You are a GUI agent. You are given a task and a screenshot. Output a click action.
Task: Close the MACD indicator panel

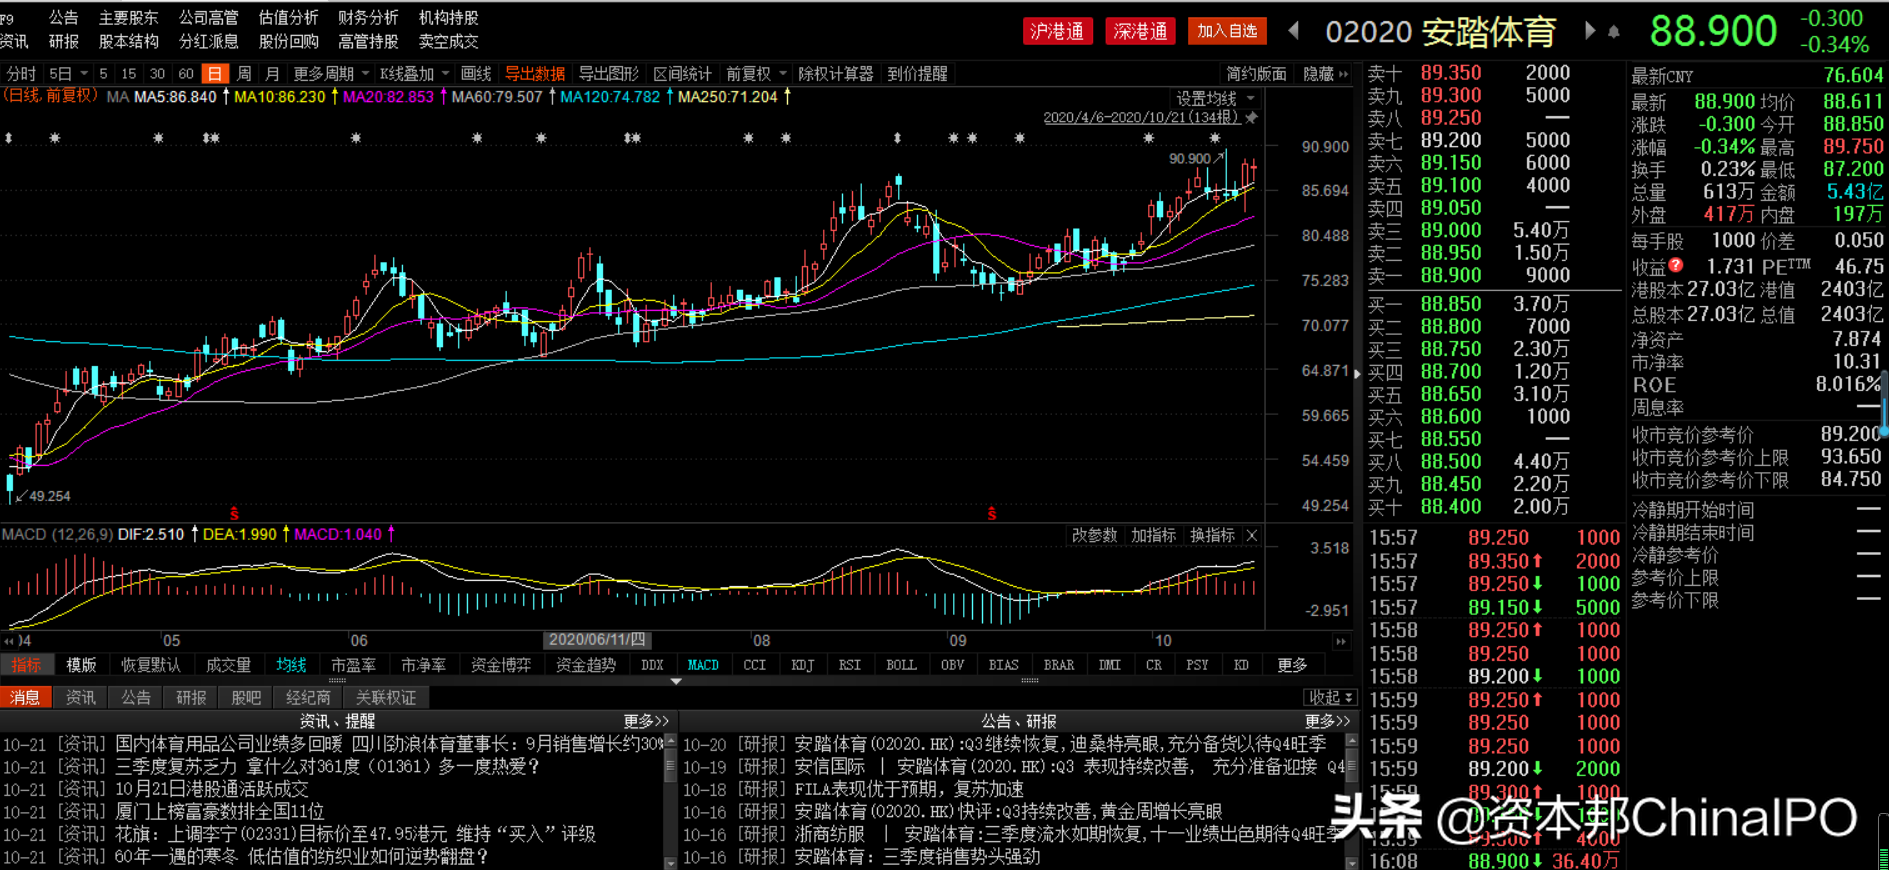[x=1252, y=536]
